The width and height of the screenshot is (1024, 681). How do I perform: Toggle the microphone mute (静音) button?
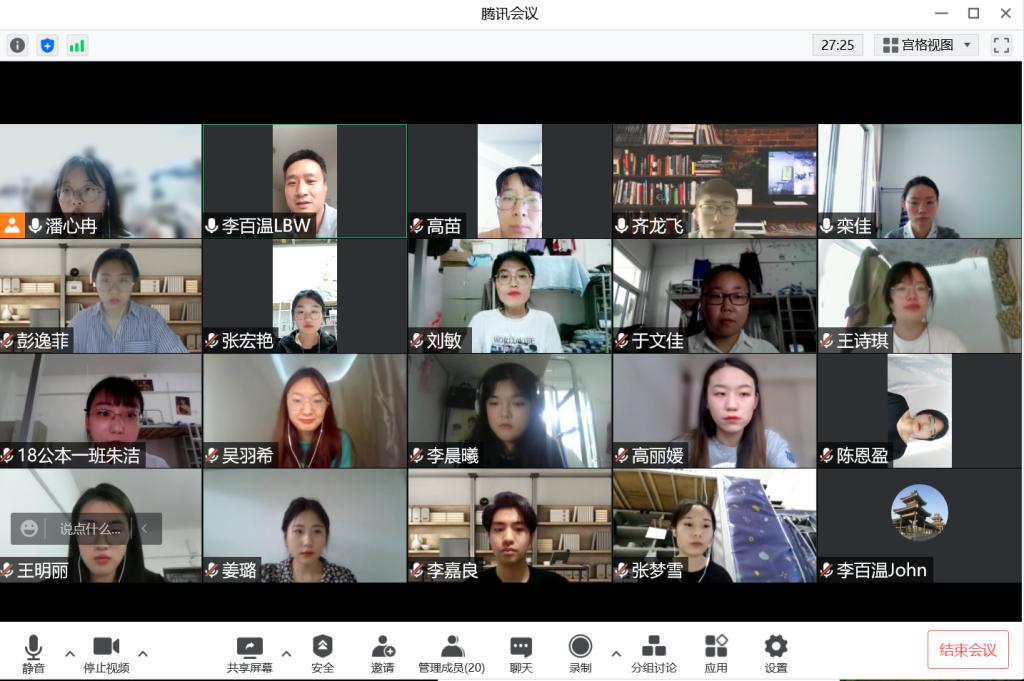pyautogui.click(x=33, y=653)
